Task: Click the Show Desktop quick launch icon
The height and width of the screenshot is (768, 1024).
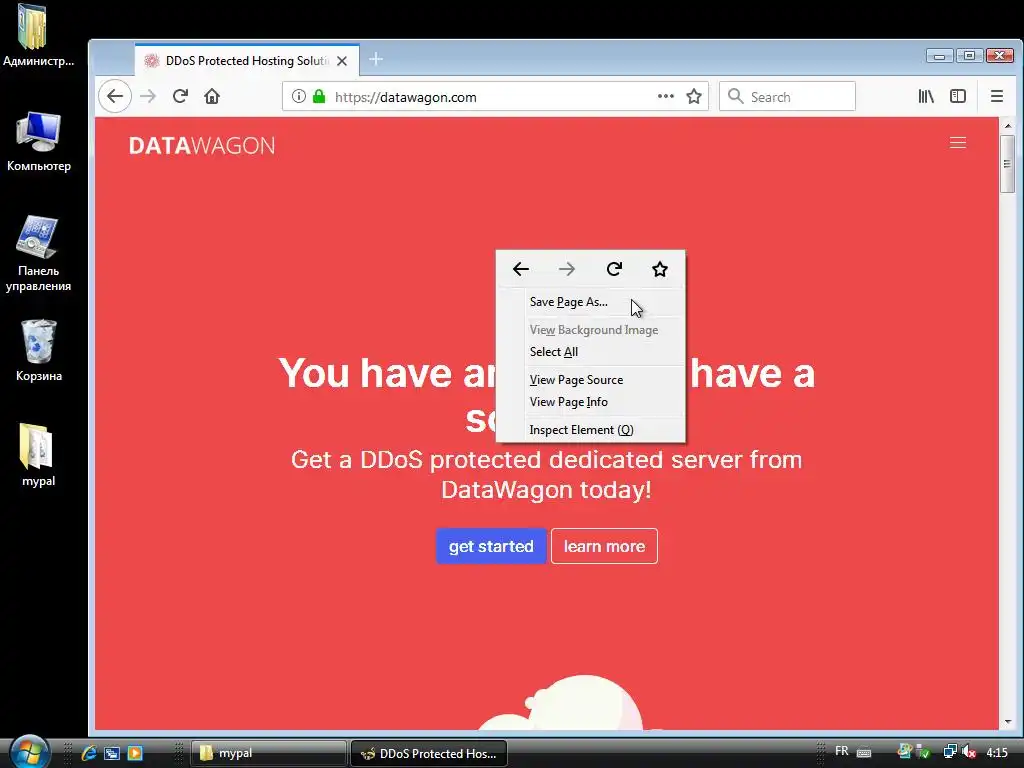Action: click(x=112, y=753)
